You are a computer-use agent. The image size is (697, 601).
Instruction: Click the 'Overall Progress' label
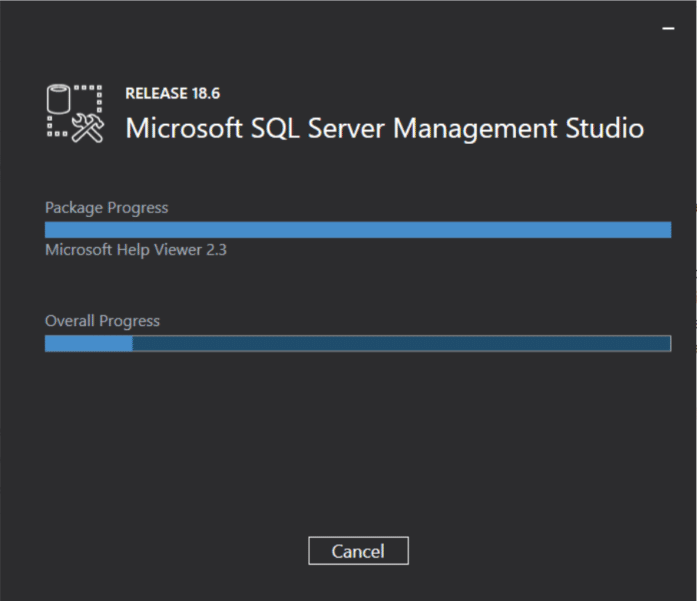[x=102, y=321]
